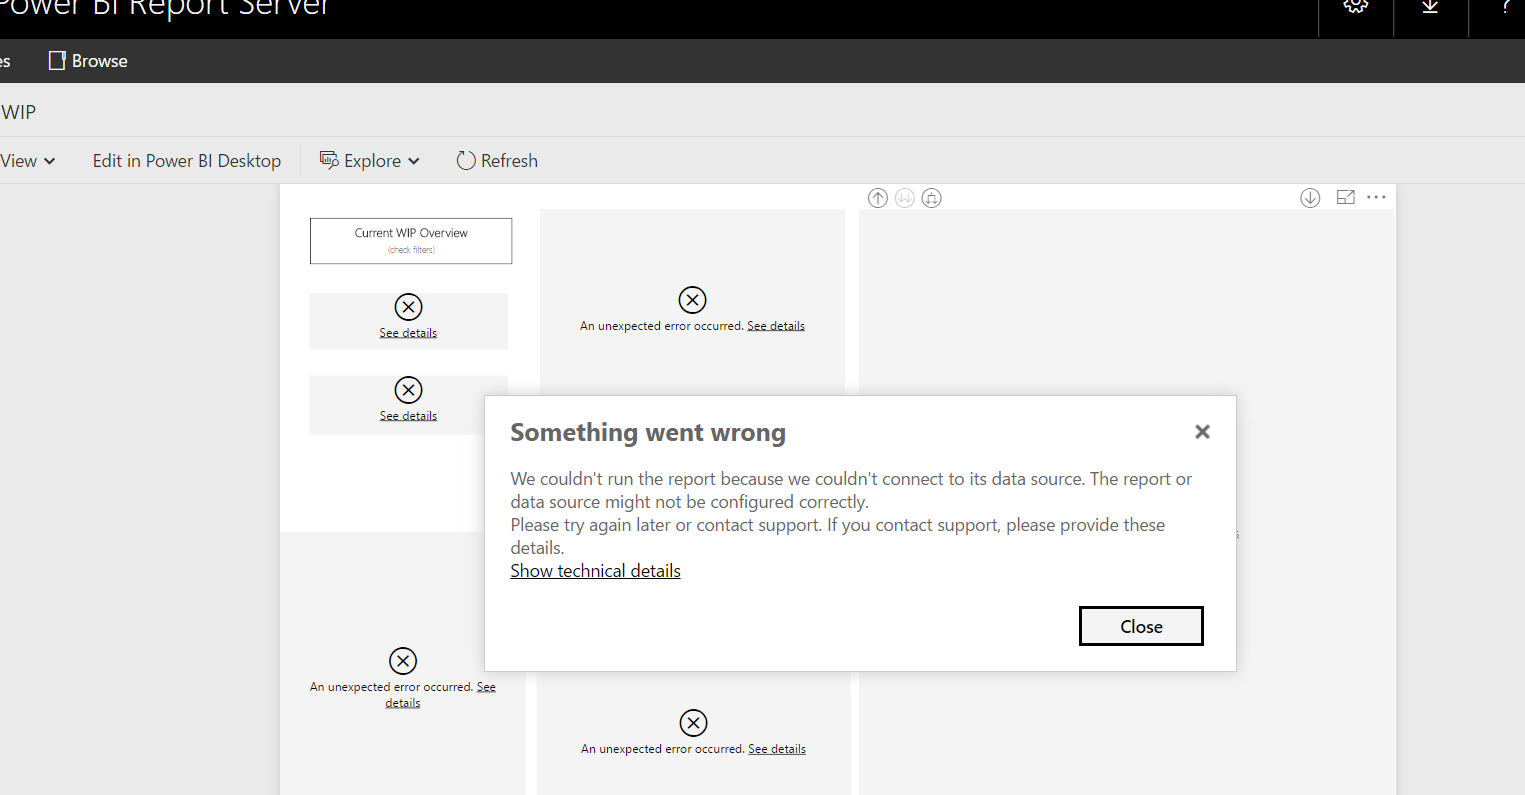Choose Edit in Power BI Desktop
The image size is (1525, 795).
point(187,161)
